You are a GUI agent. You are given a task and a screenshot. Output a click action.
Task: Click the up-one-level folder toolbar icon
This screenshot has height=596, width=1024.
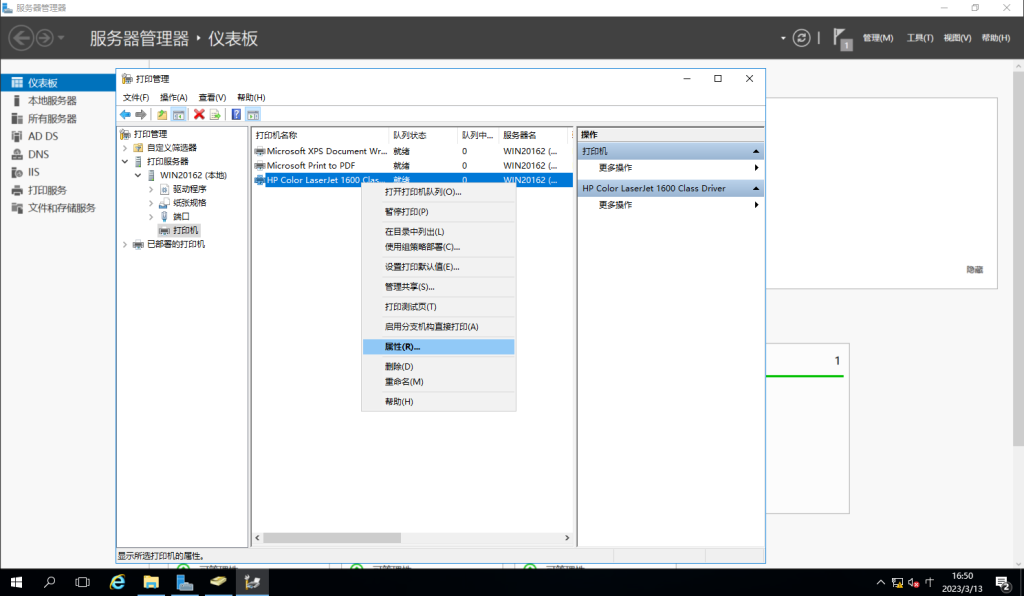162,115
